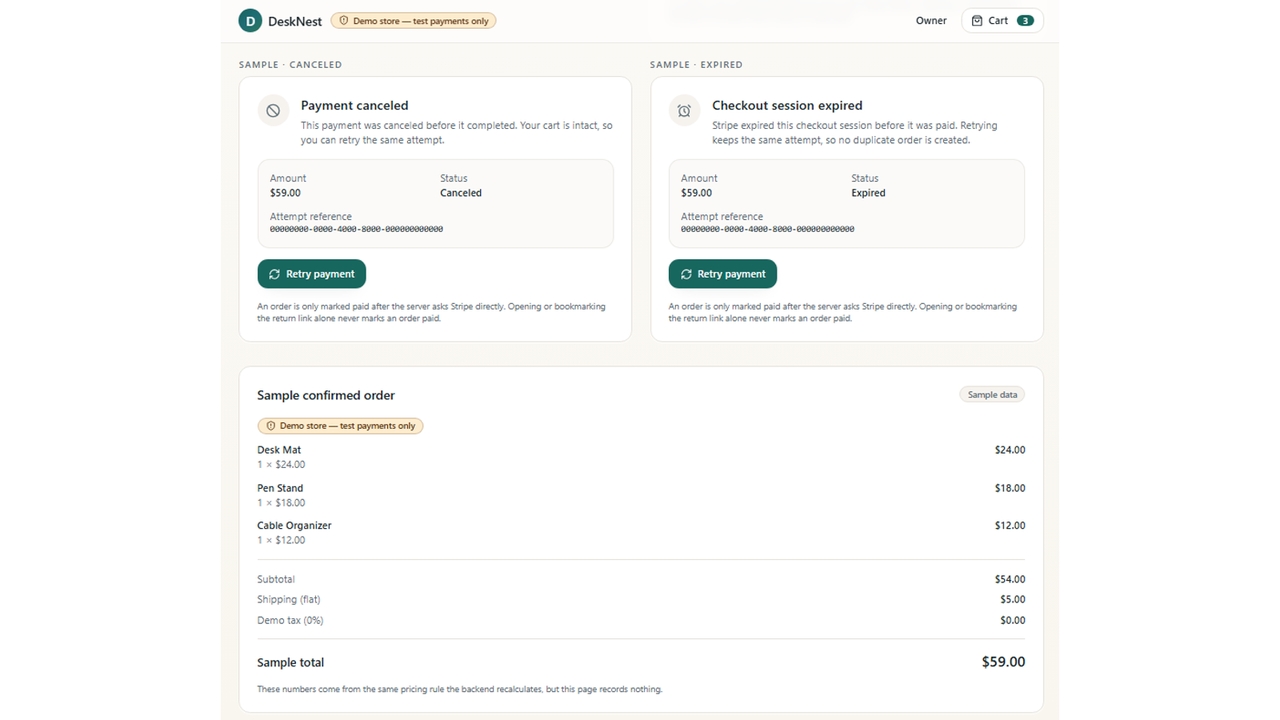This screenshot has width=1280, height=720.
Task: Click the Checkout session expired heading
Action: [x=787, y=105]
